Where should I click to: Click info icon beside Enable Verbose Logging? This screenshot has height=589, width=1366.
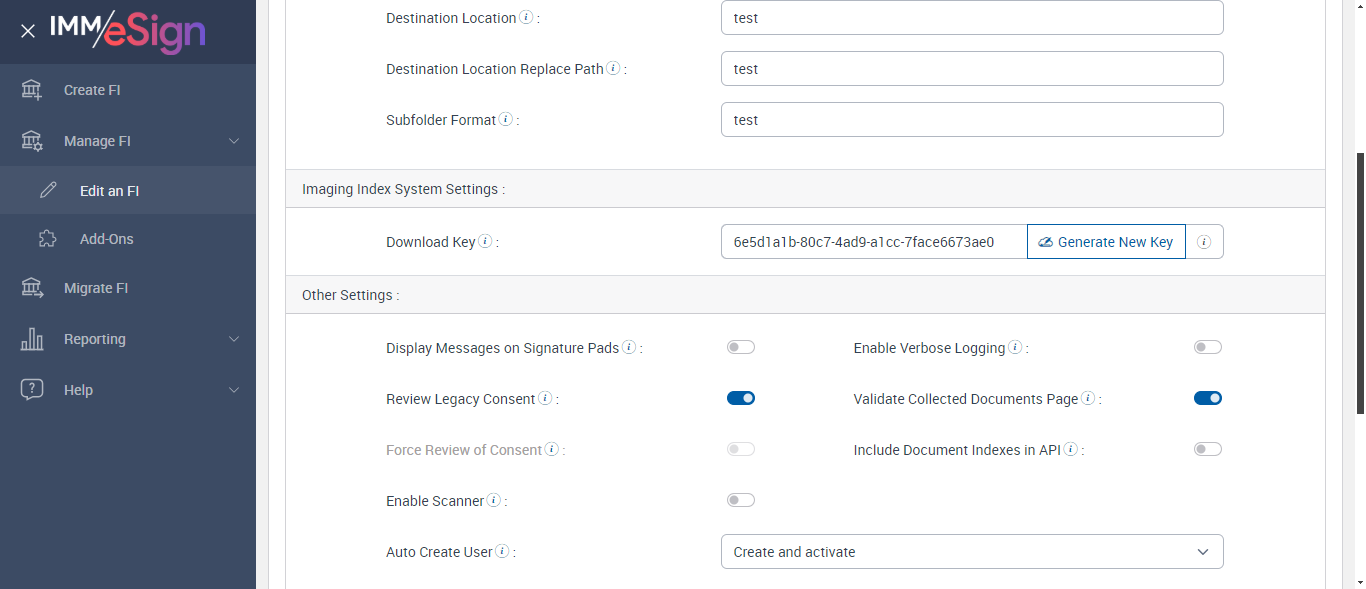coord(1015,348)
